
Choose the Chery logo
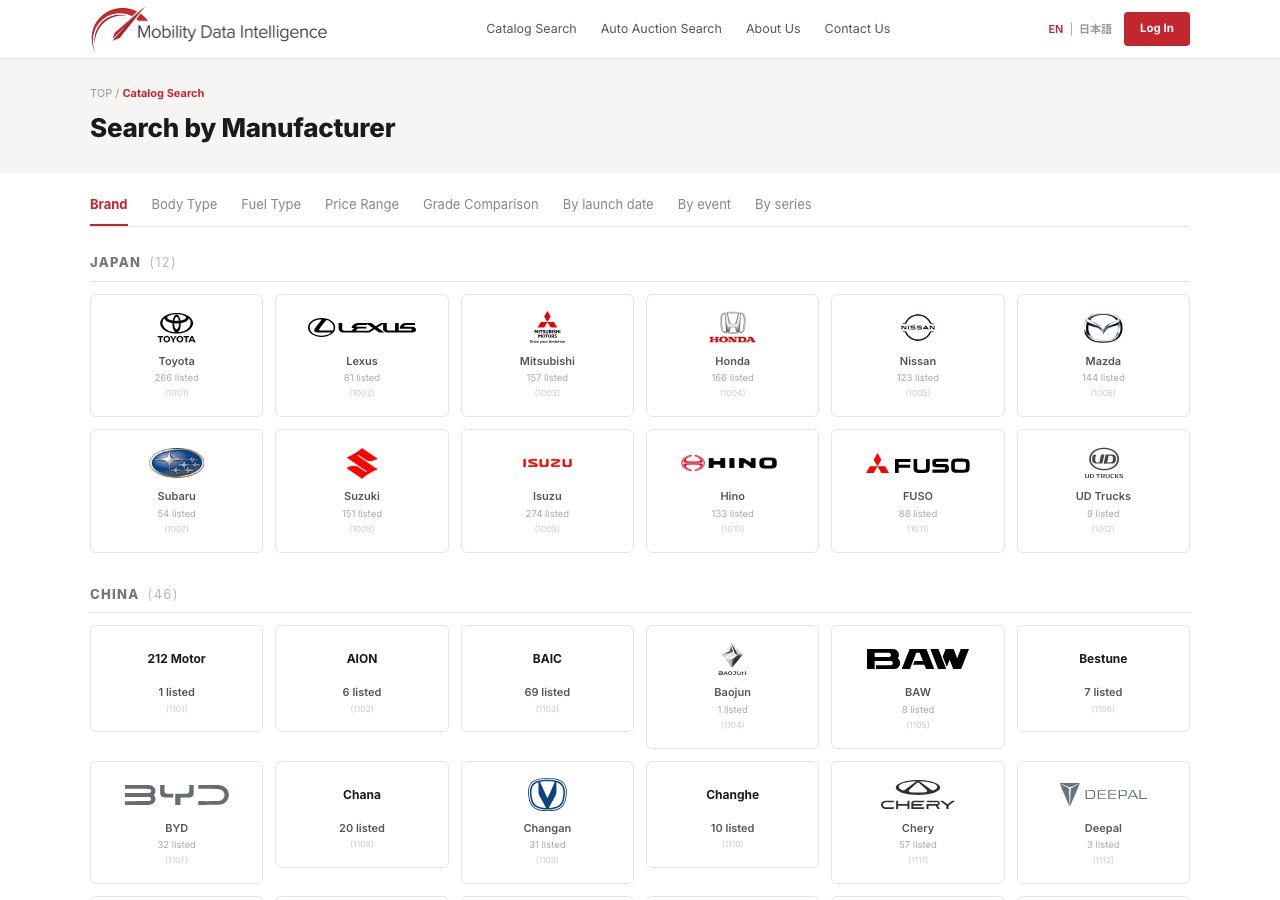click(x=918, y=795)
